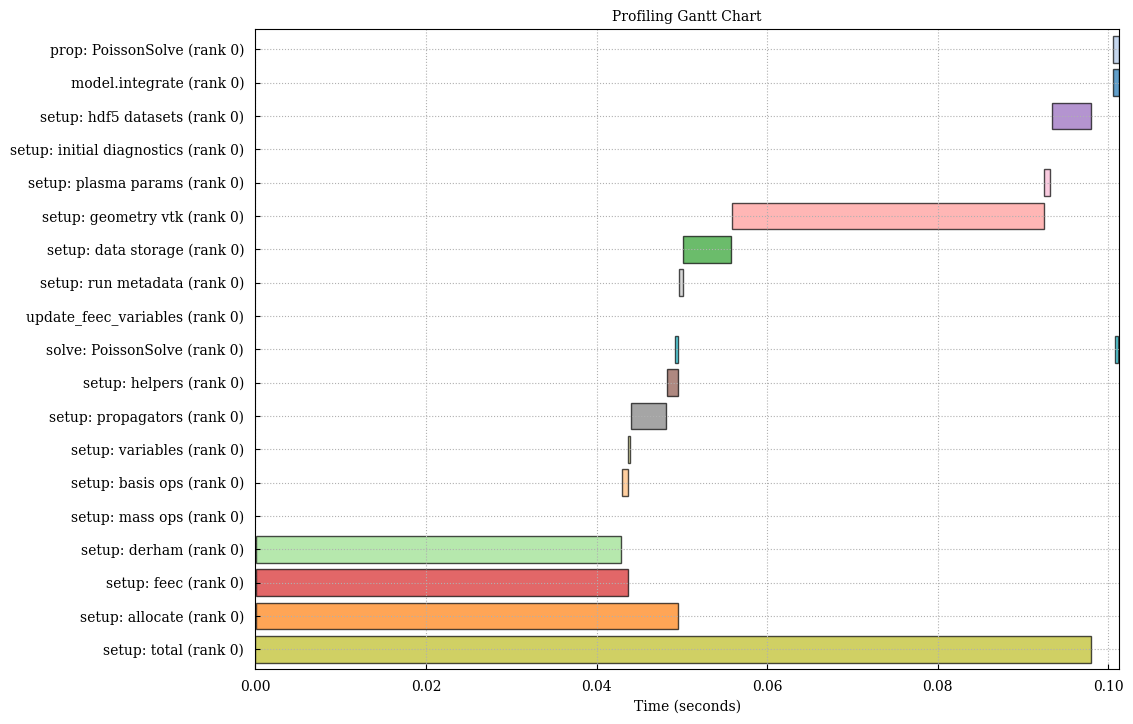Select the 'setup: mass ops (rank 0)' label
This screenshot has width=1133, height=724.
[x=158, y=517]
